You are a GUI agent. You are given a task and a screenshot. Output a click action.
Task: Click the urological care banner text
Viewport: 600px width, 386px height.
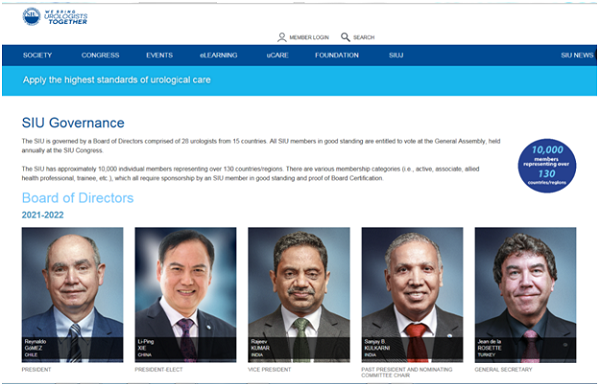pyautogui.click(x=117, y=80)
